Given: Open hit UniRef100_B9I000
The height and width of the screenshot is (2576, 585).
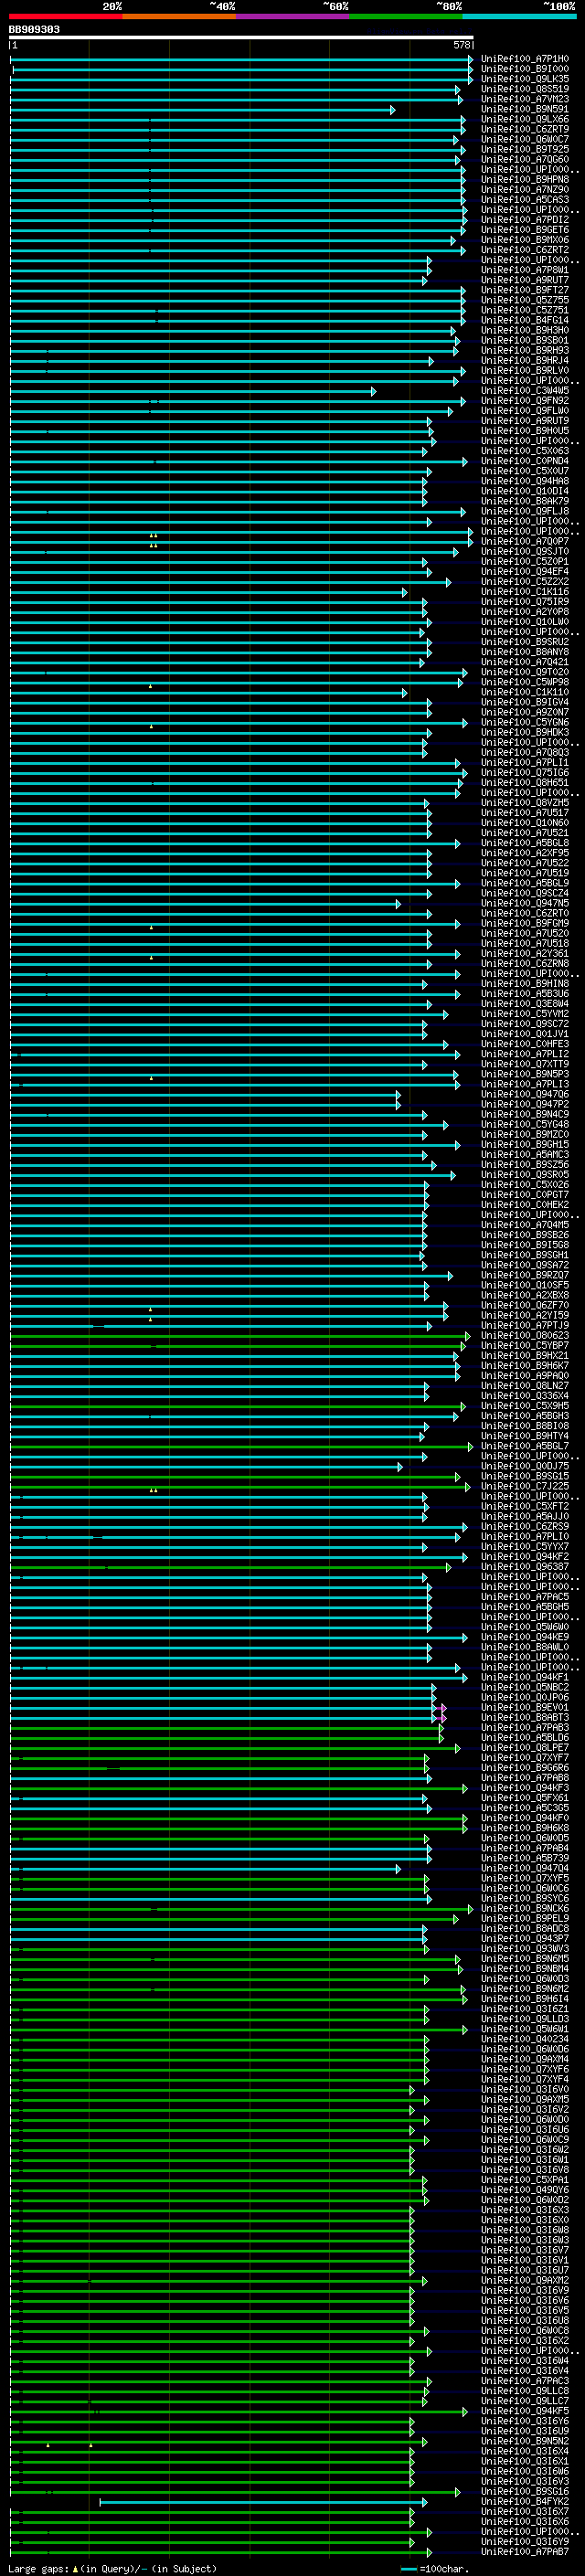Looking at the screenshot, I should coord(525,69).
